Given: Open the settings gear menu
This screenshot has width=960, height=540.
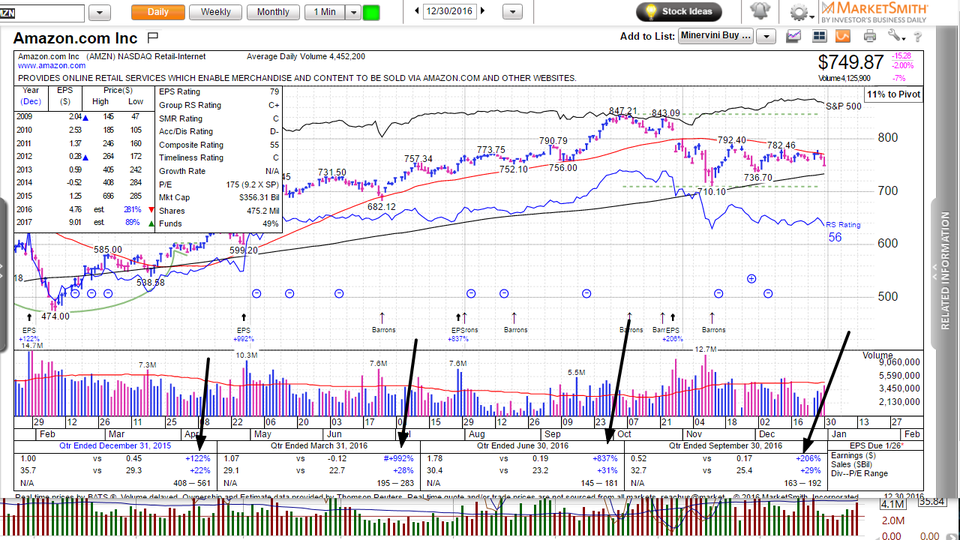Looking at the screenshot, I should coord(798,12).
